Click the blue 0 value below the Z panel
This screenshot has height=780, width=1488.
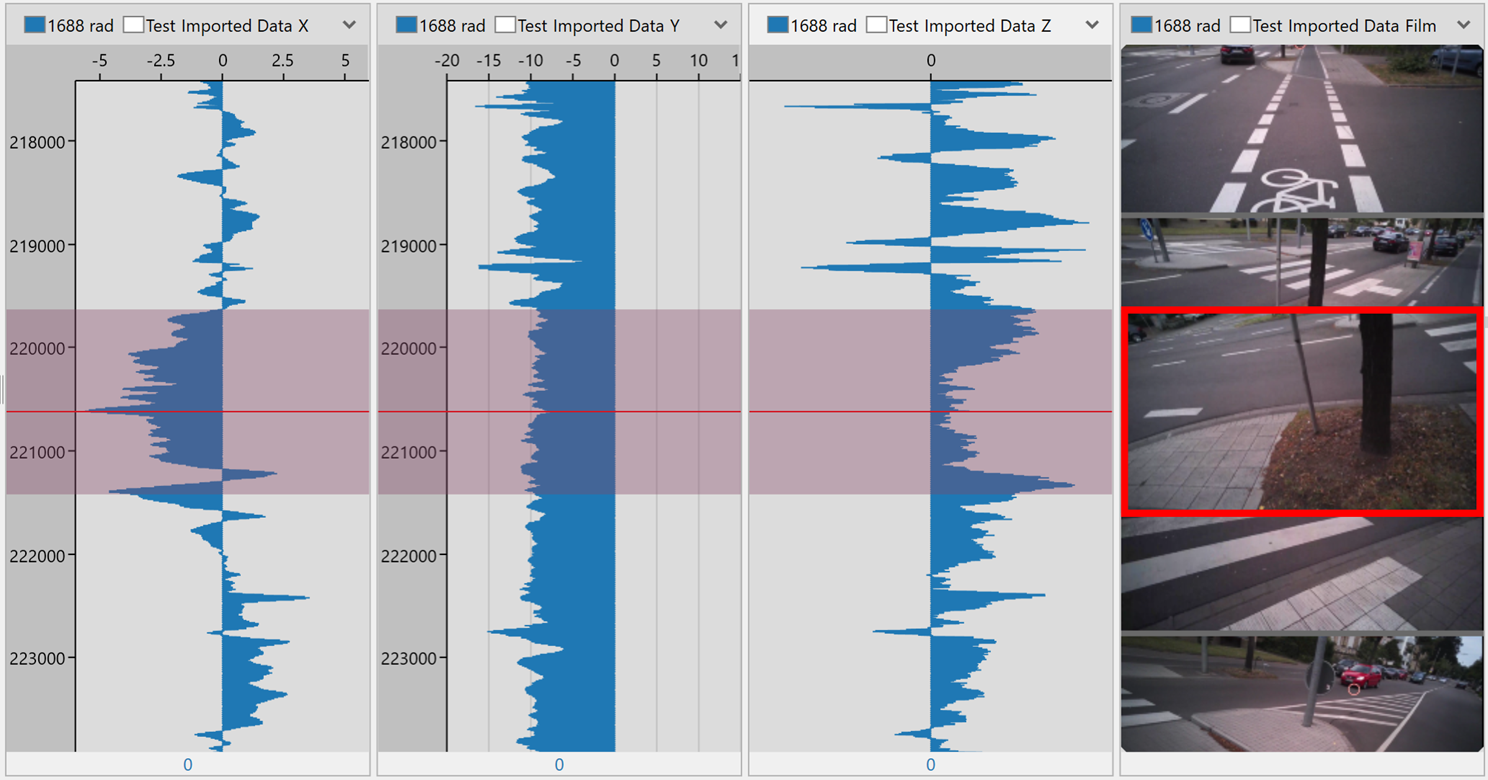click(x=931, y=765)
